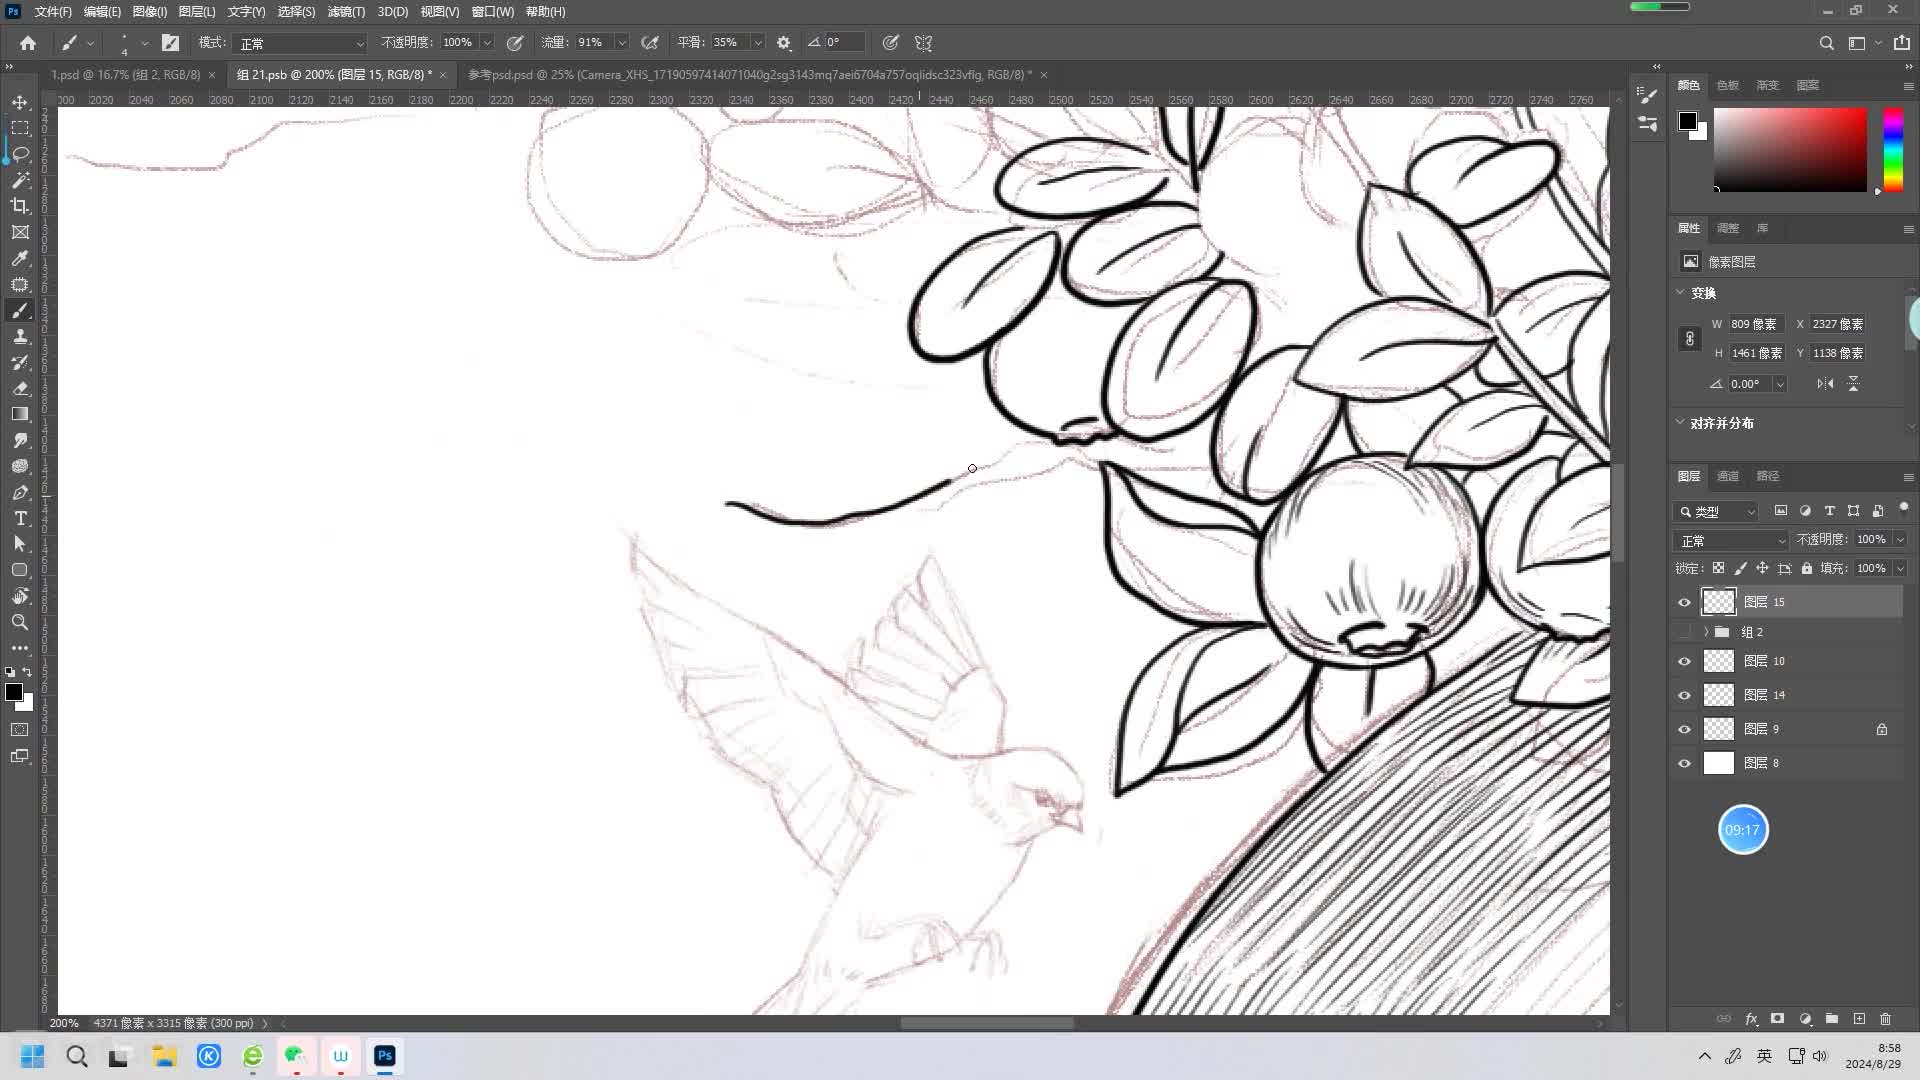Select 图层 9 layer thumbnail
1920x1080 pixels.
coord(1718,729)
